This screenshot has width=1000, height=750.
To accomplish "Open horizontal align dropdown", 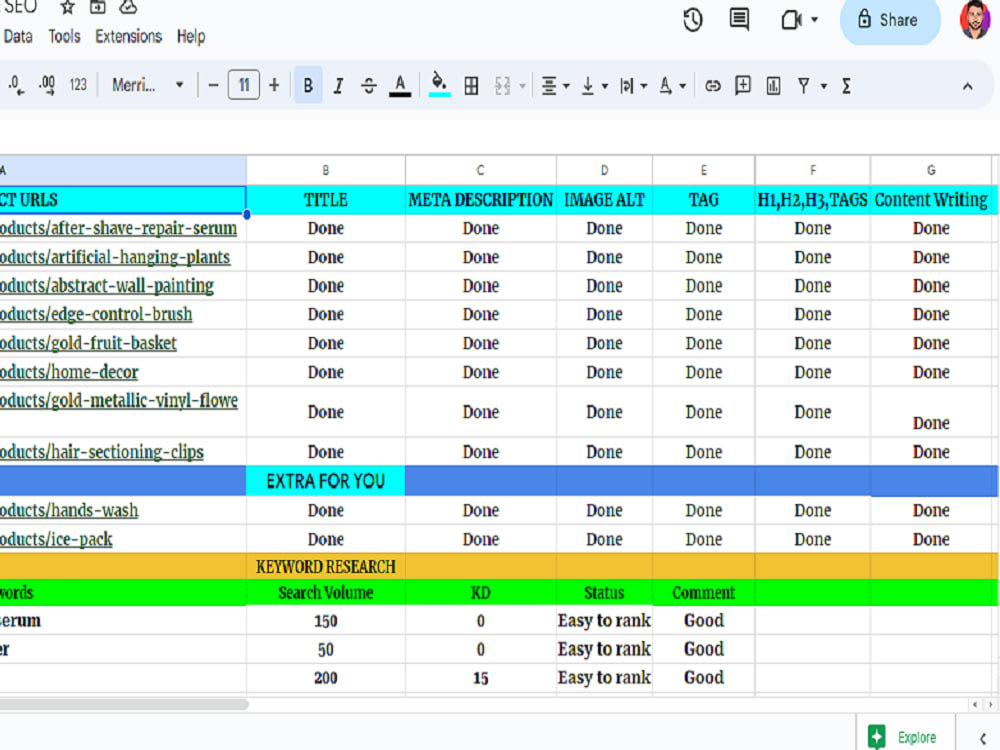I will [555, 85].
